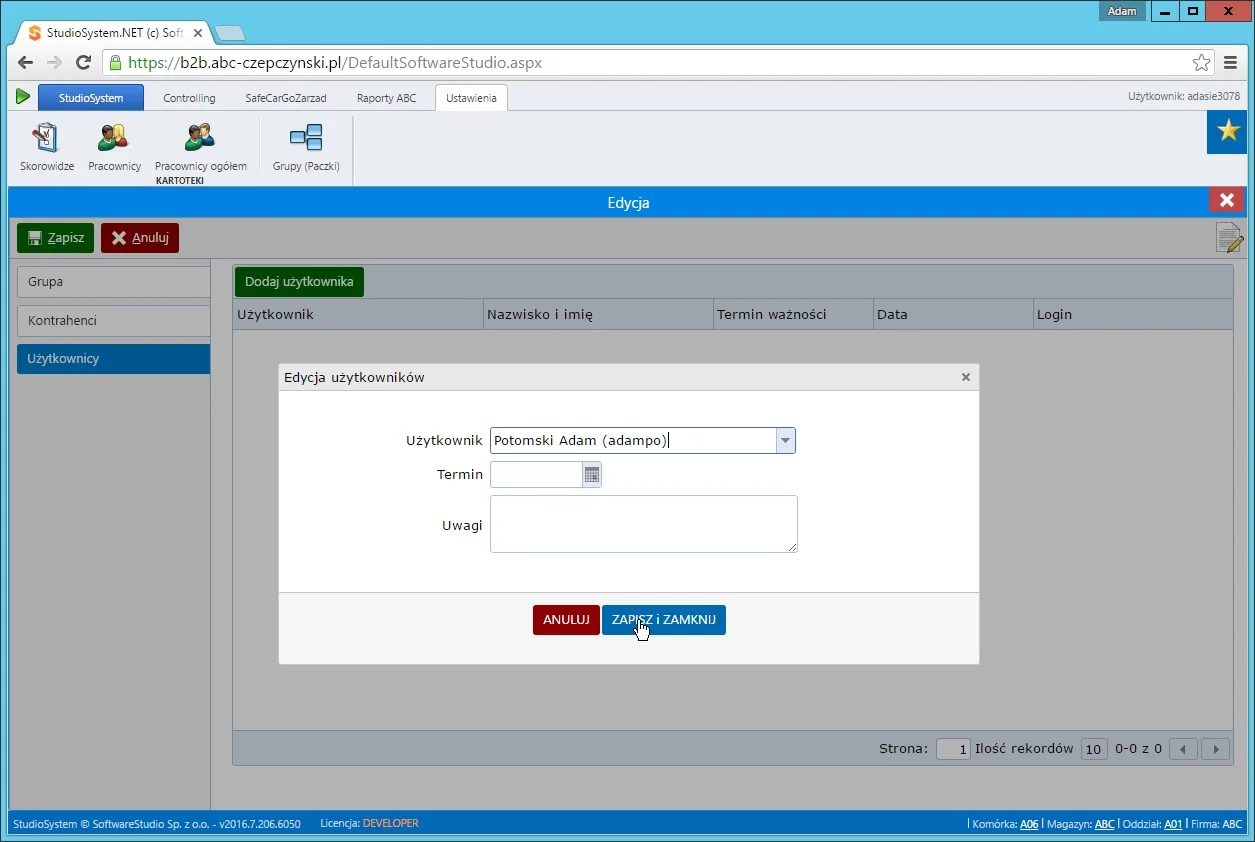Viewport: 1255px width, 842px height.
Task: Click the Termin date input field
Action: [537, 475]
